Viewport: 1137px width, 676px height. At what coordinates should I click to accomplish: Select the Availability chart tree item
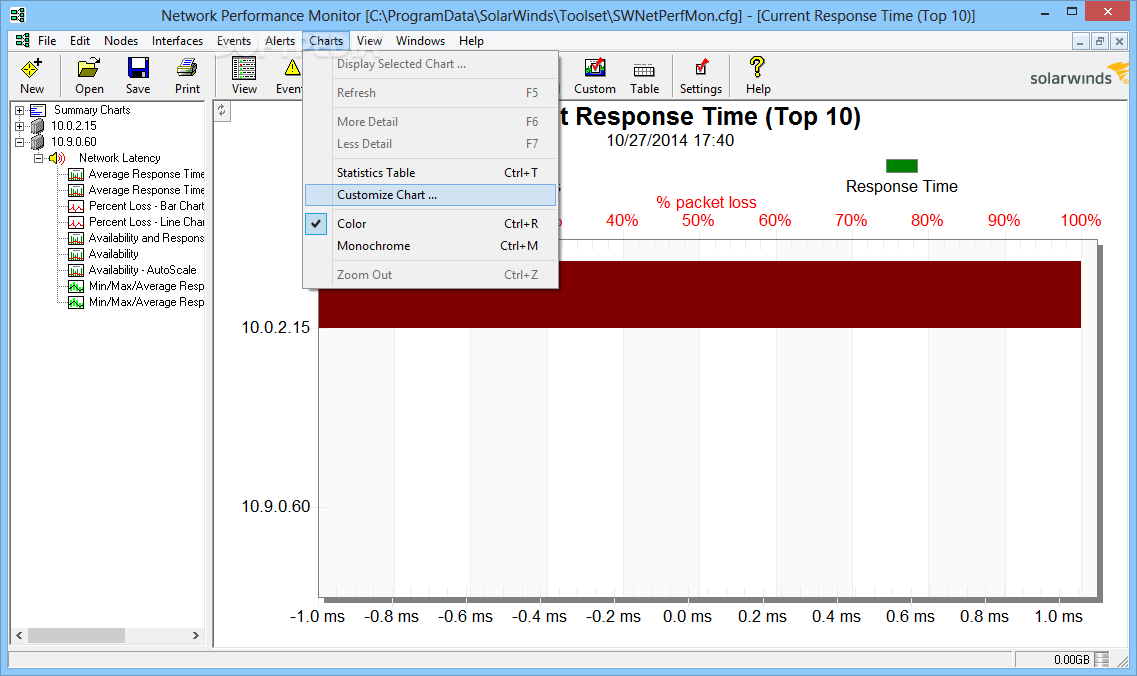pyautogui.click(x=114, y=254)
